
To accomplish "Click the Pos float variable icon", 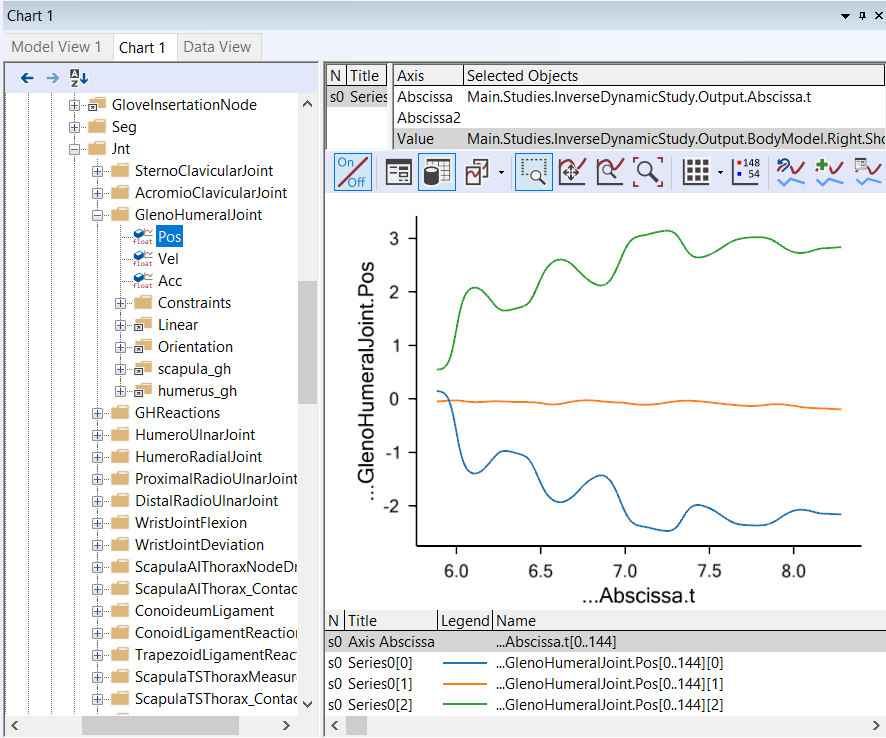I will [143, 237].
